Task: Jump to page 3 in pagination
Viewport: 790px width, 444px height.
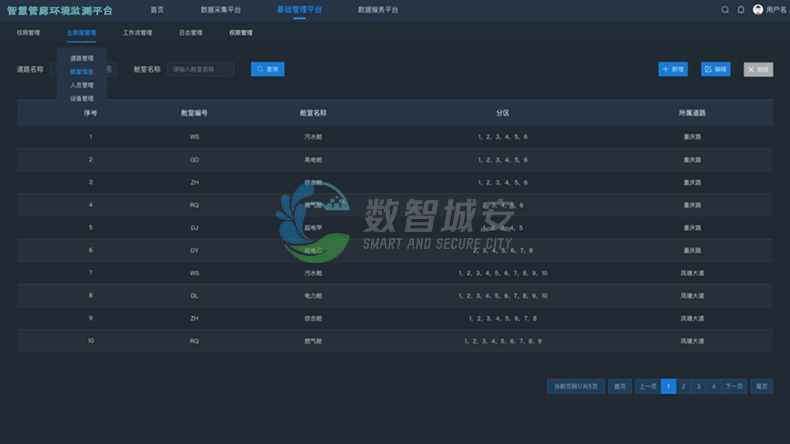Action: 698,386
